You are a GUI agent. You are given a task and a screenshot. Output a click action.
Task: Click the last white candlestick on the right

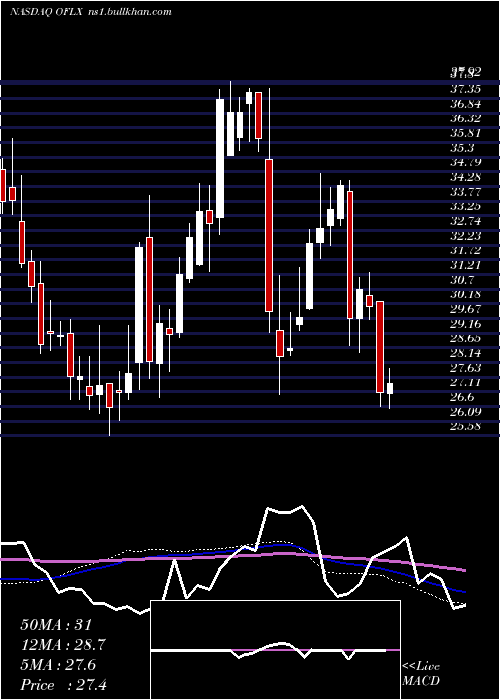pos(390,388)
